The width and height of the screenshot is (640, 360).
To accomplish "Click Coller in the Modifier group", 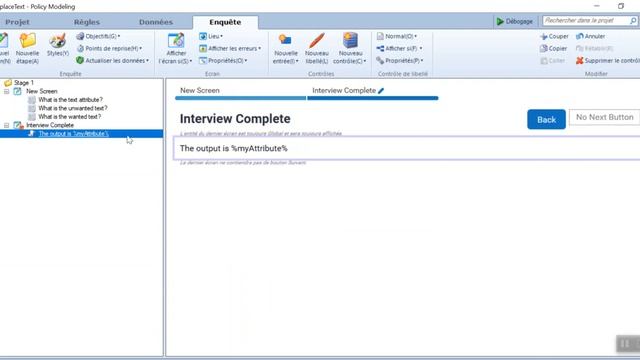I will pos(553,60).
